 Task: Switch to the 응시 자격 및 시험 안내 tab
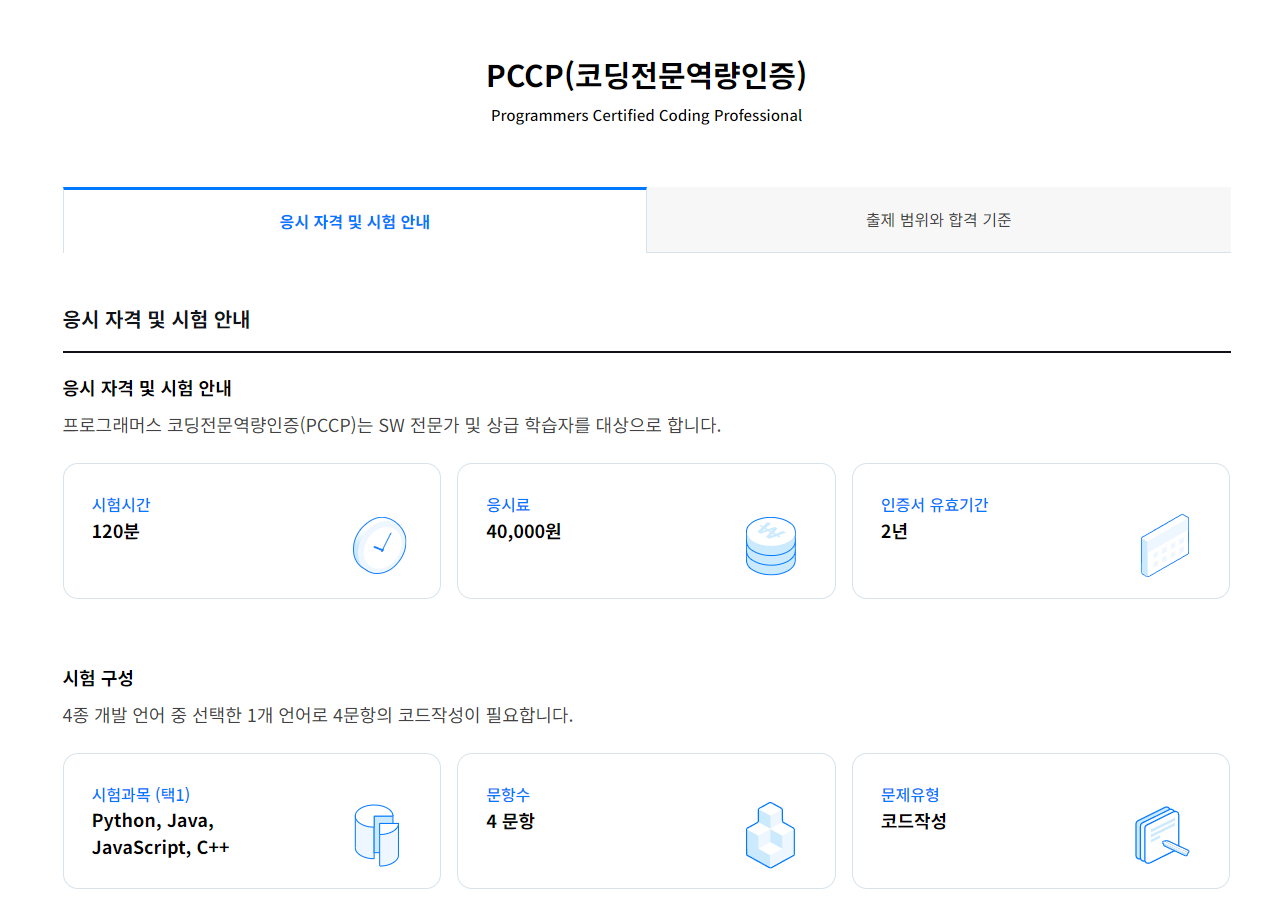point(355,220)
